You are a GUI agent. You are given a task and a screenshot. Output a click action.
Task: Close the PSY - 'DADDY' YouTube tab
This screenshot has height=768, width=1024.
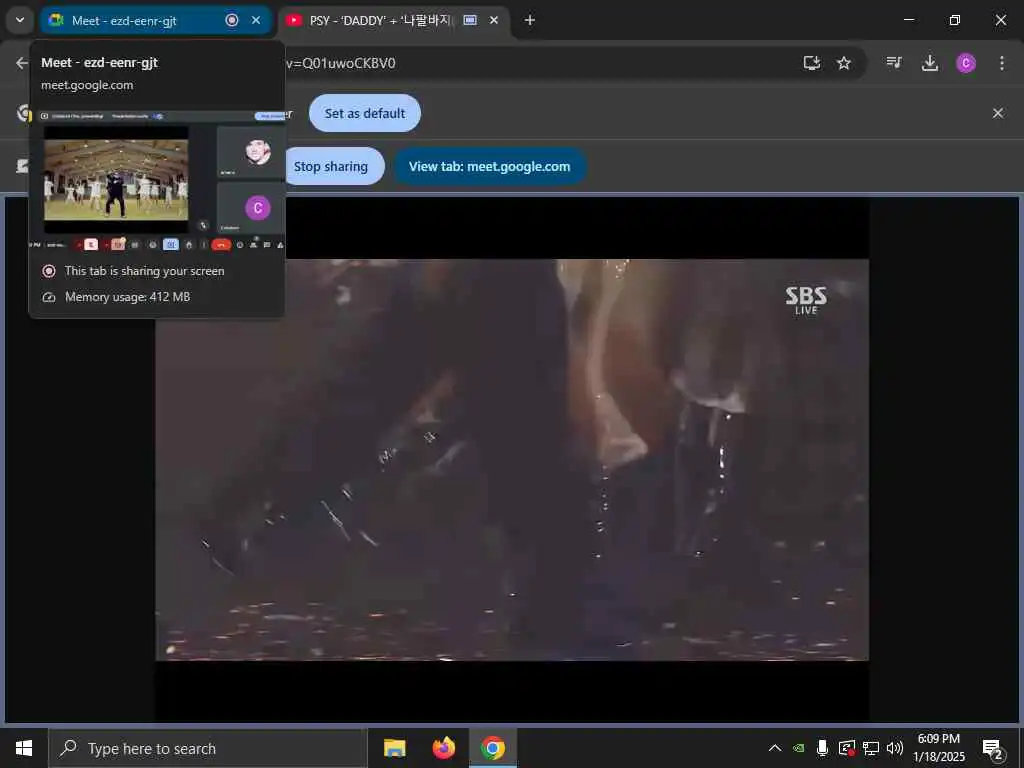tap(494, 20)
